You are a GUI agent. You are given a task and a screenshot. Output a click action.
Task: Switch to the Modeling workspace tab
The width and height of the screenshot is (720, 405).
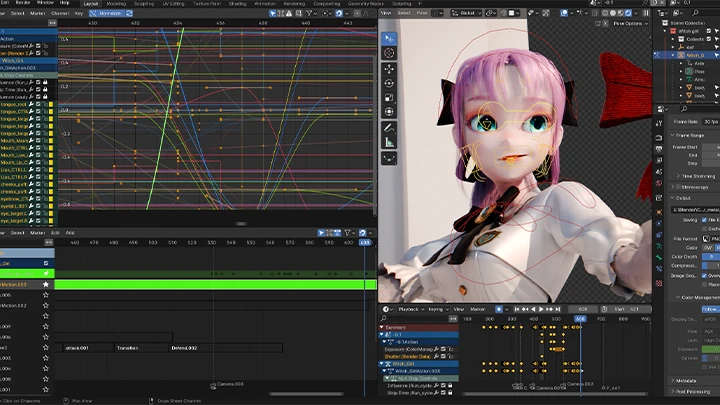point(116,4)
